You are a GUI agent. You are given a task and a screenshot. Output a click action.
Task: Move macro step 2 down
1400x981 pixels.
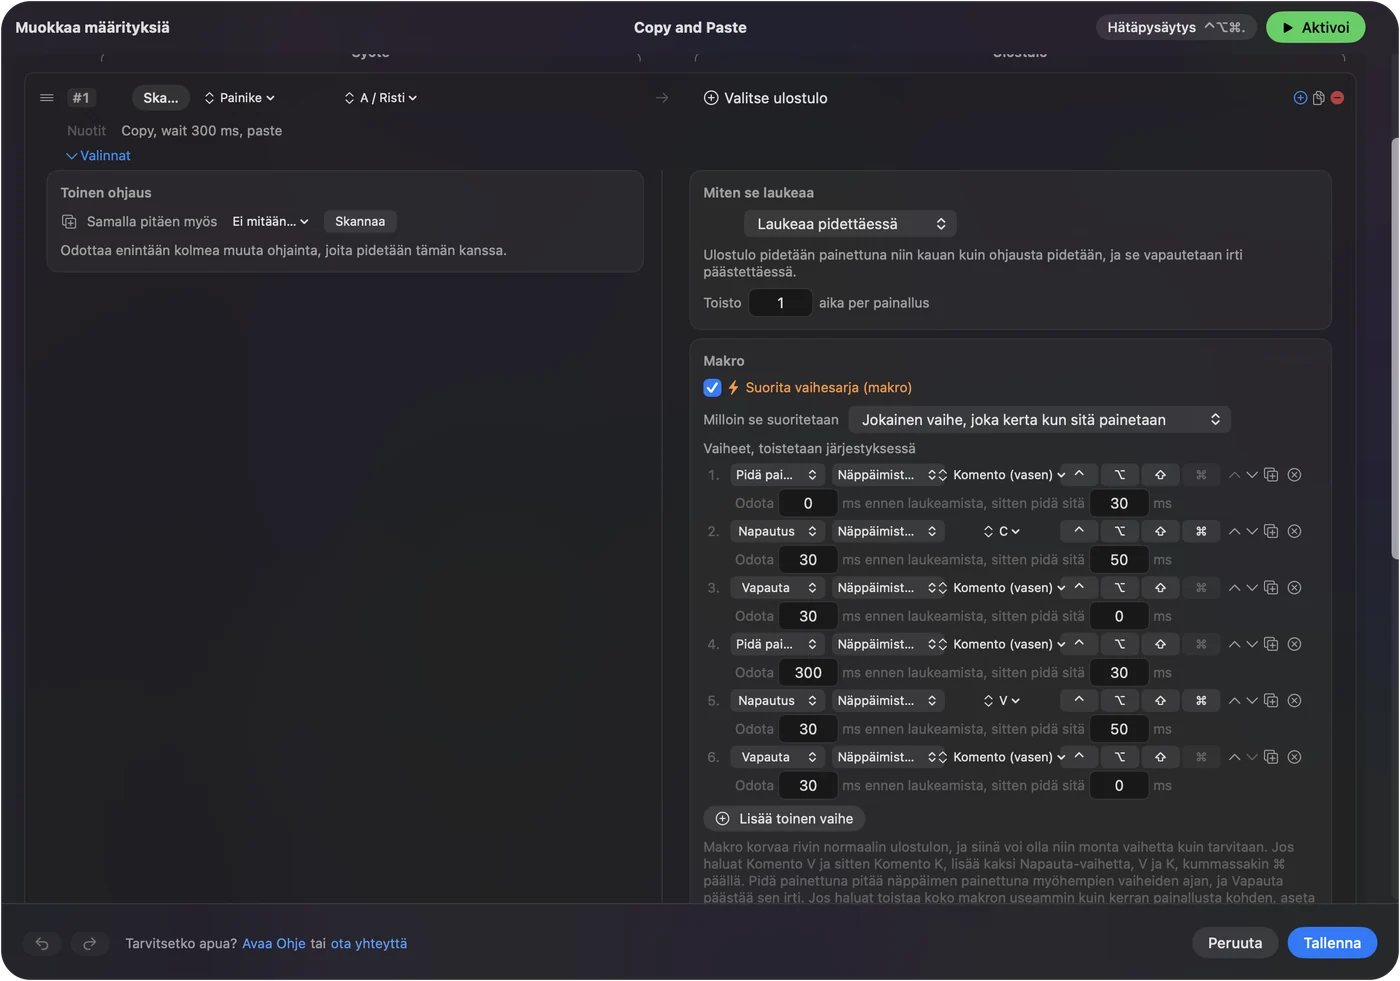(x=1251, y=531)
